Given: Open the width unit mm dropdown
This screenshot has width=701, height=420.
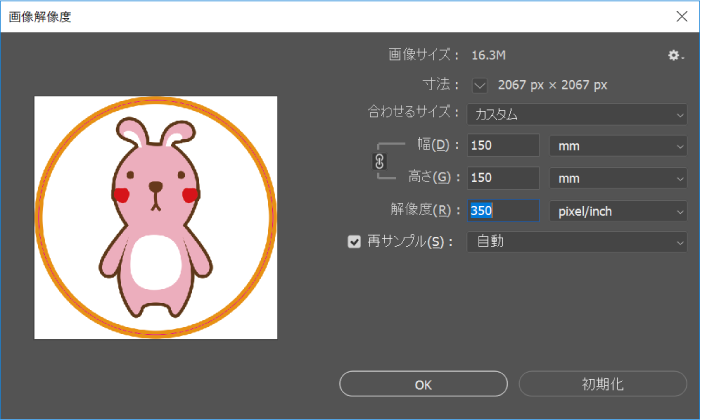Looking at the screenshot, I should (618, 146).
